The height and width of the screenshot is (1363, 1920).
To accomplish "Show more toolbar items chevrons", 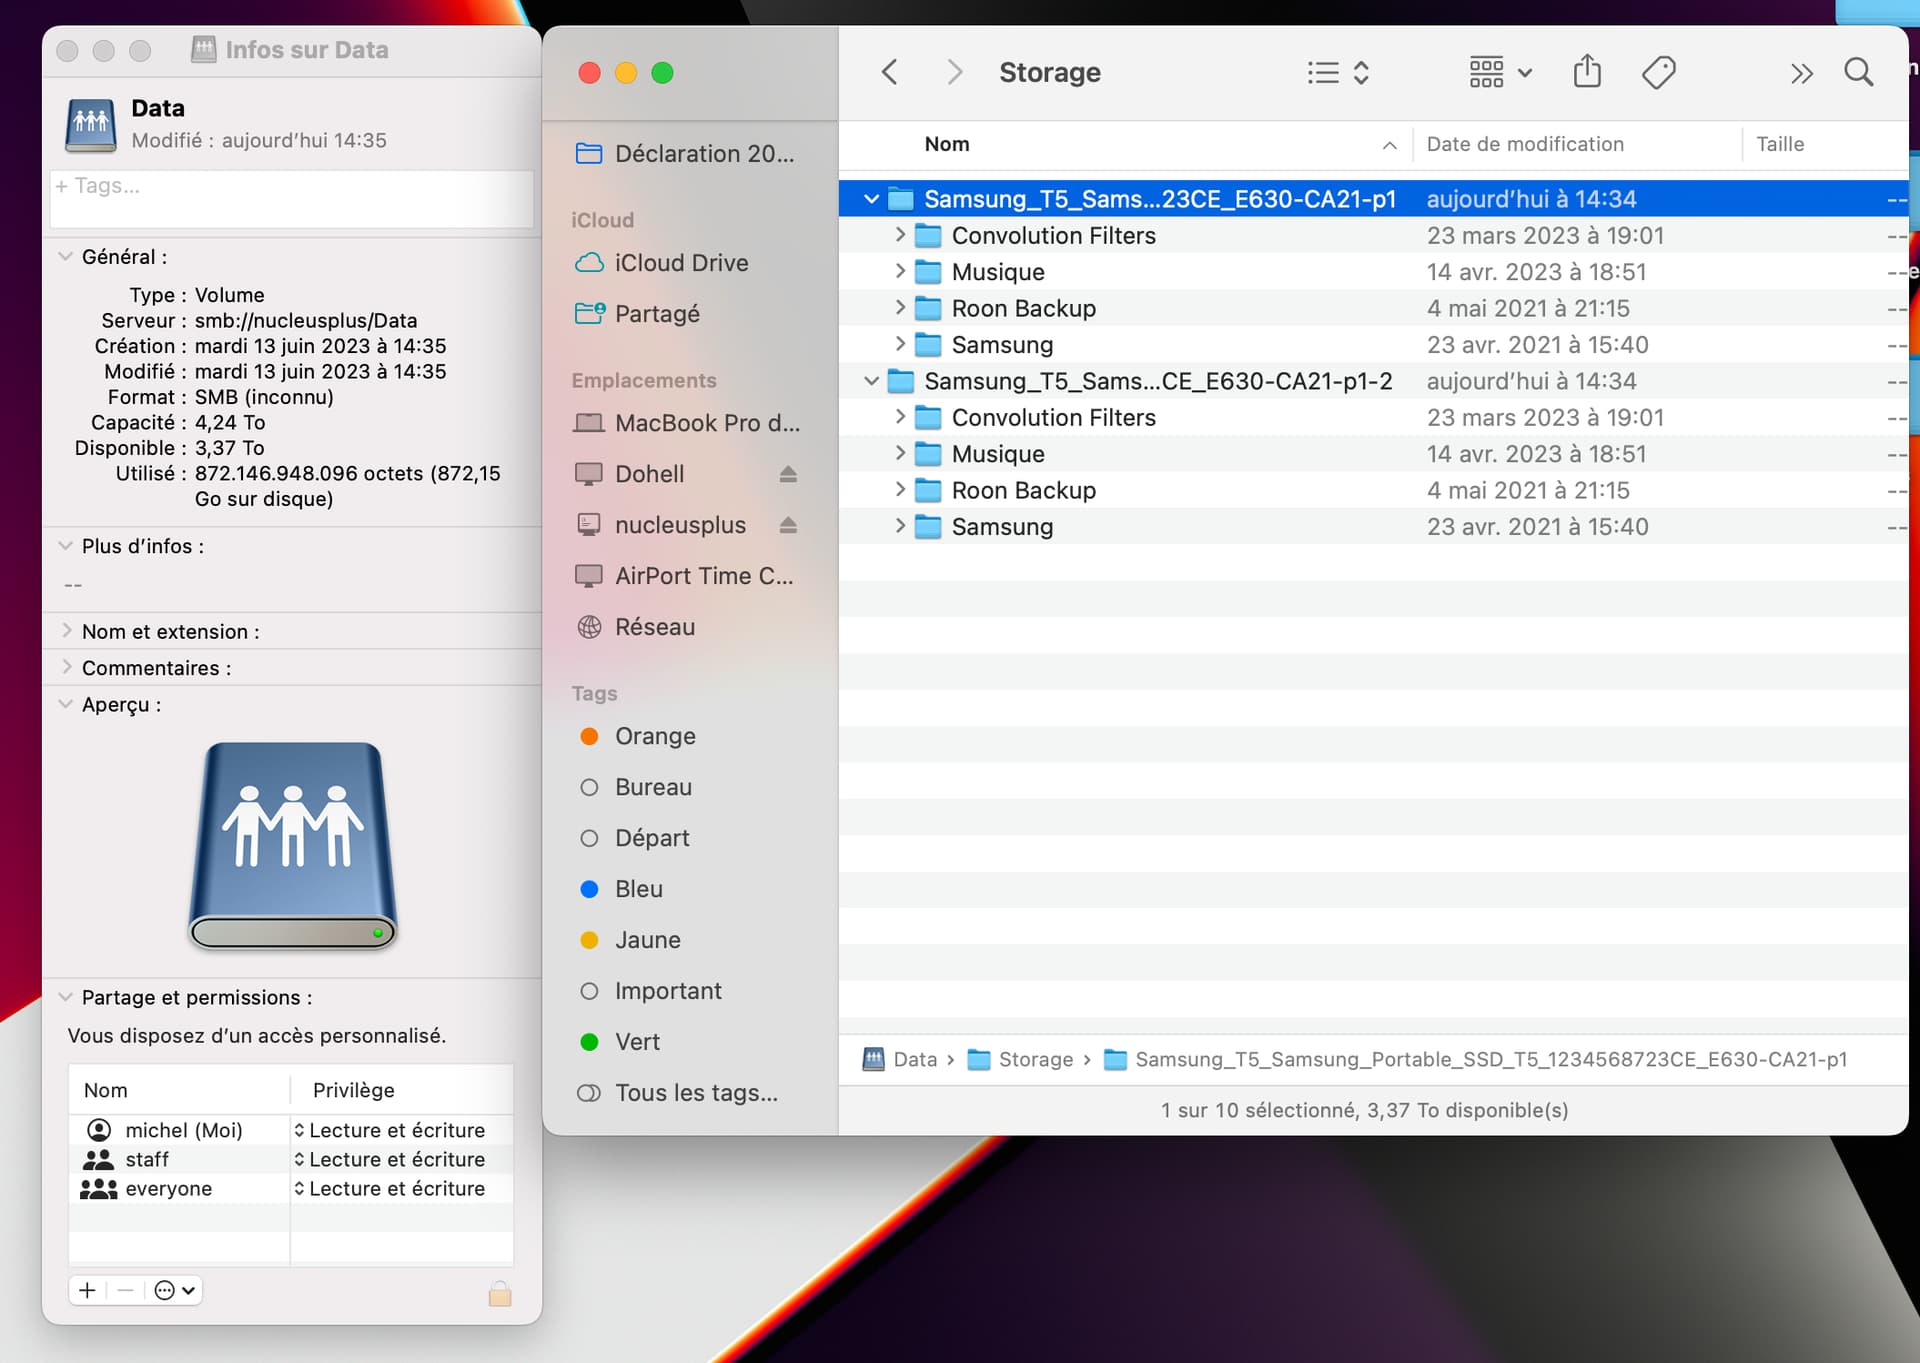I will (x=1801, y=73).
